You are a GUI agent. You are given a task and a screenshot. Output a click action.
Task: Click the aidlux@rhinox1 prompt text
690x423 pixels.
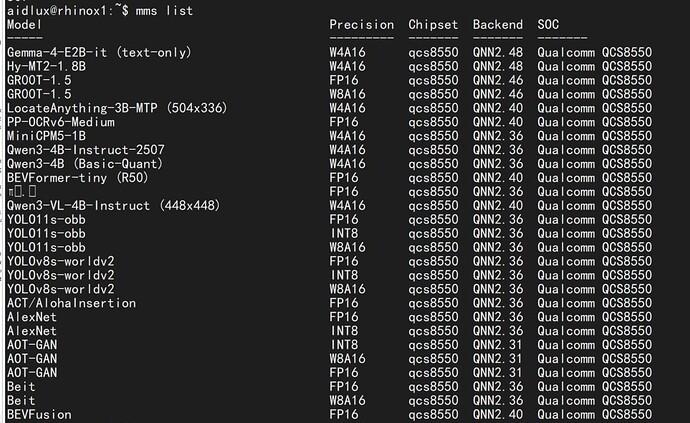57,11
